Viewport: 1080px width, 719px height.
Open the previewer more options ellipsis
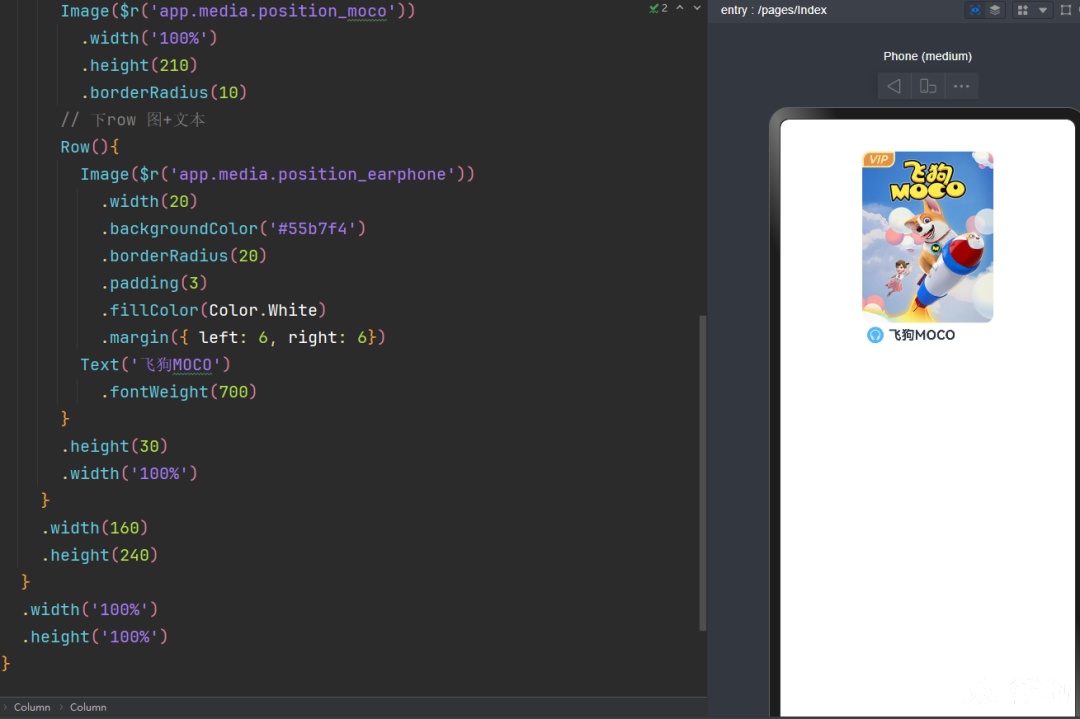962,86
